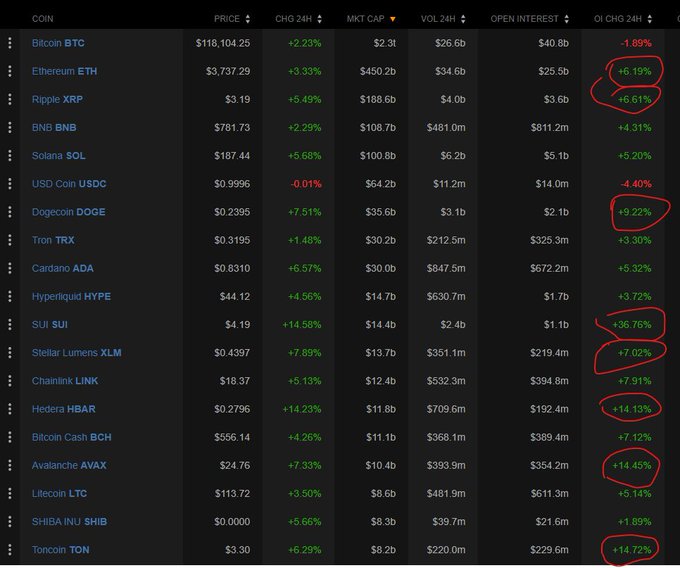The image size is (680, 568).
Task: Open the Ripple XRP coin link
Action: 57,99
